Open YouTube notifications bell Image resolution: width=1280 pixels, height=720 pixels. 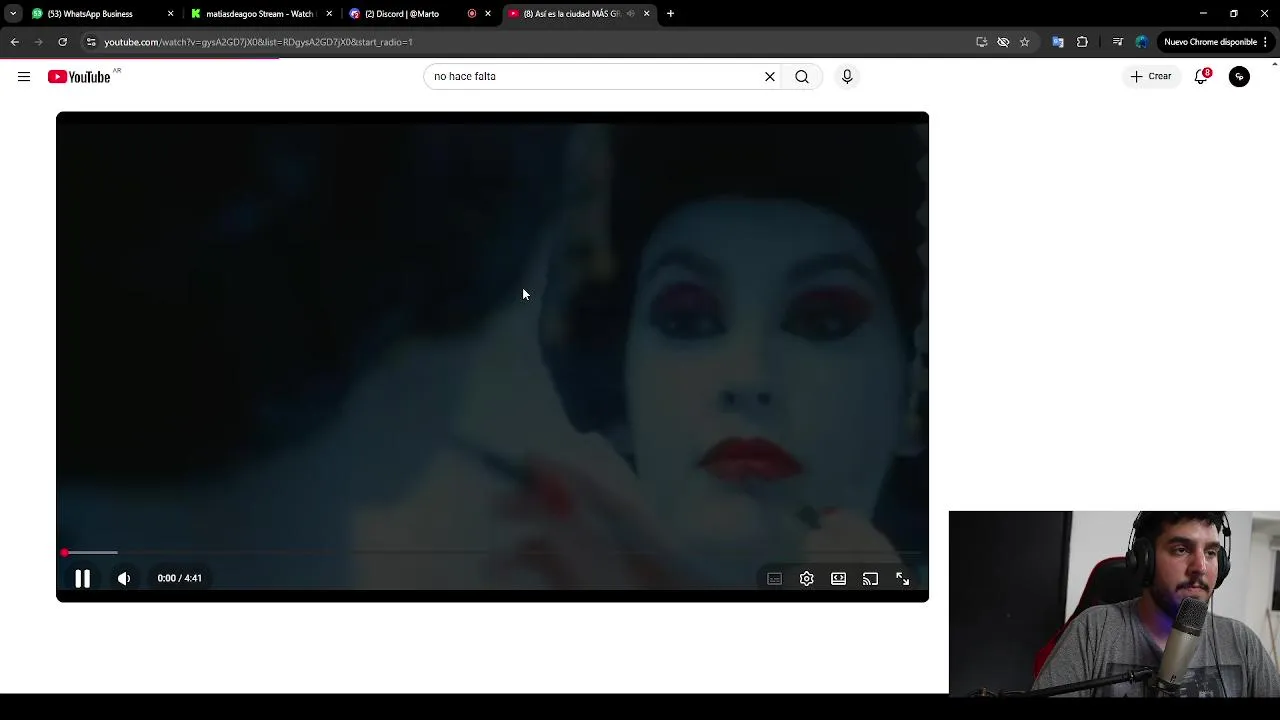pyautogui.click(x=1201, y=76)
